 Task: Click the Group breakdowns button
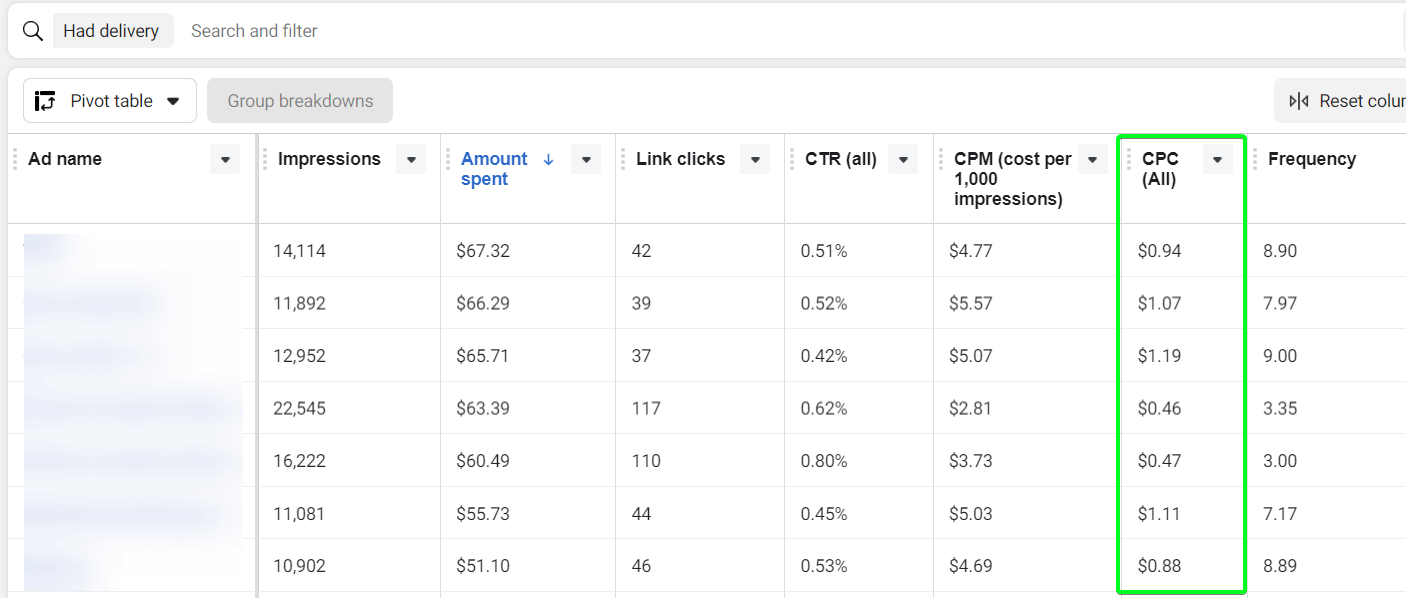[300, 101]
